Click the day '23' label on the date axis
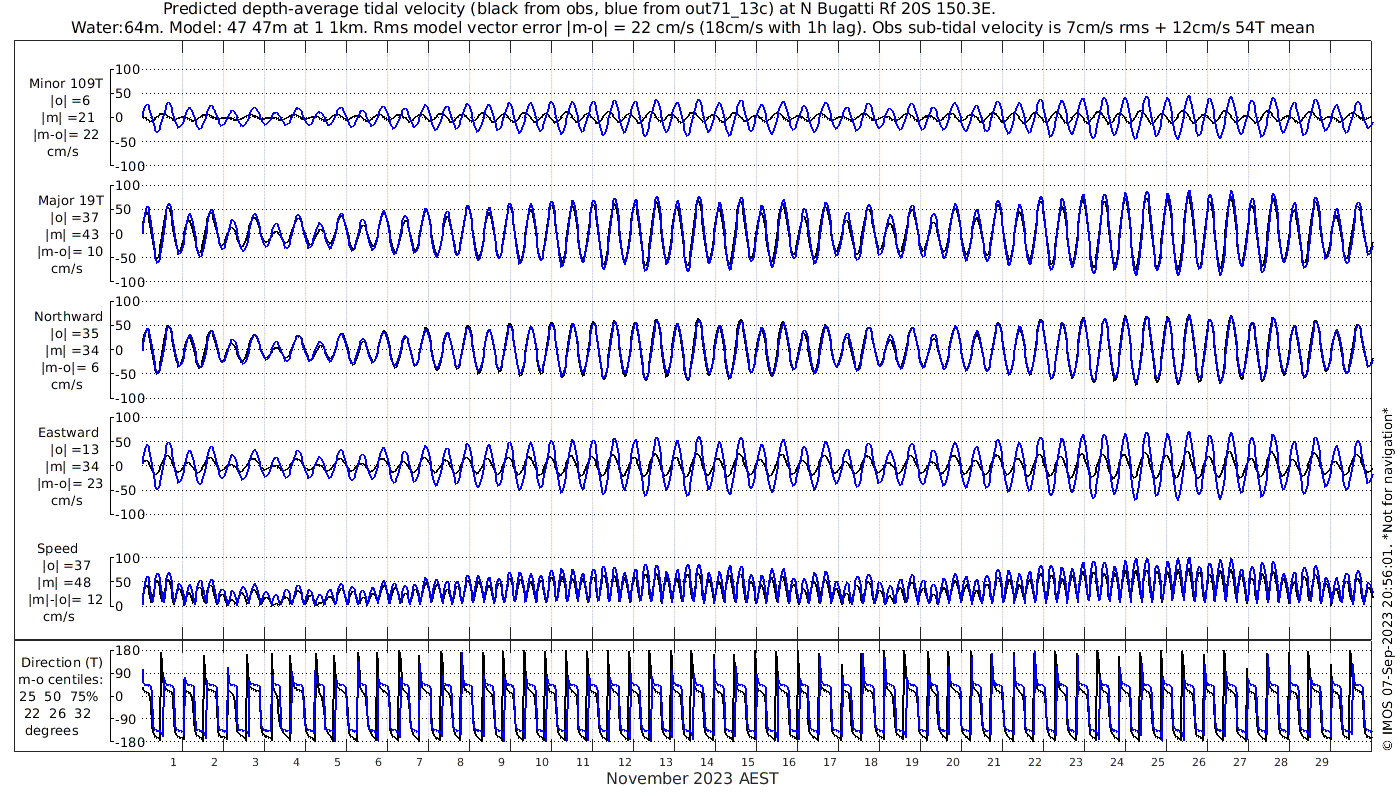The image size is (1400, 800). pyautogui.click(x=1075, y=761)
